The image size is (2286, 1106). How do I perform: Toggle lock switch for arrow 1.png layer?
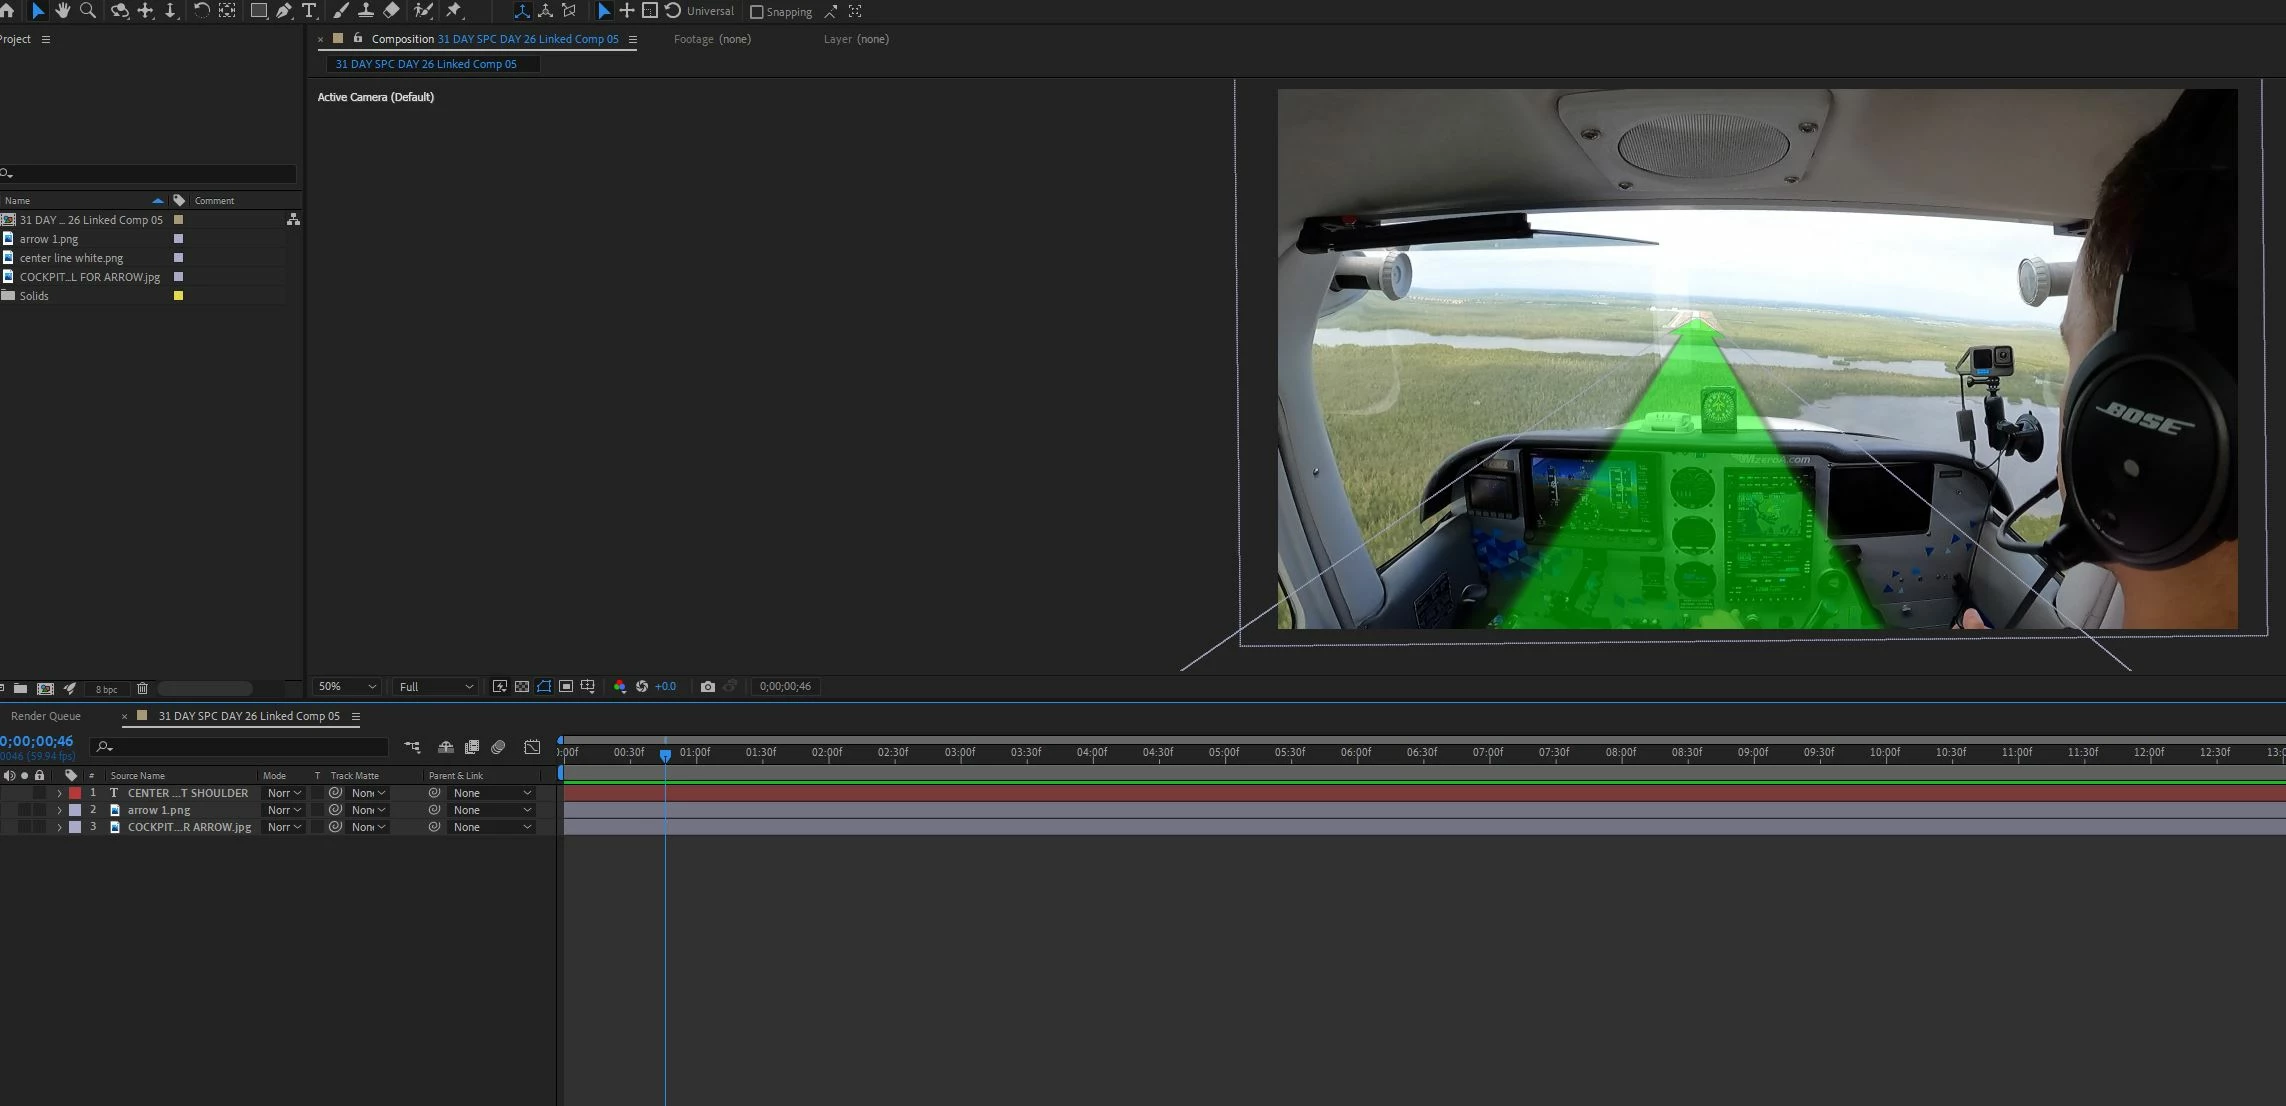40,810
